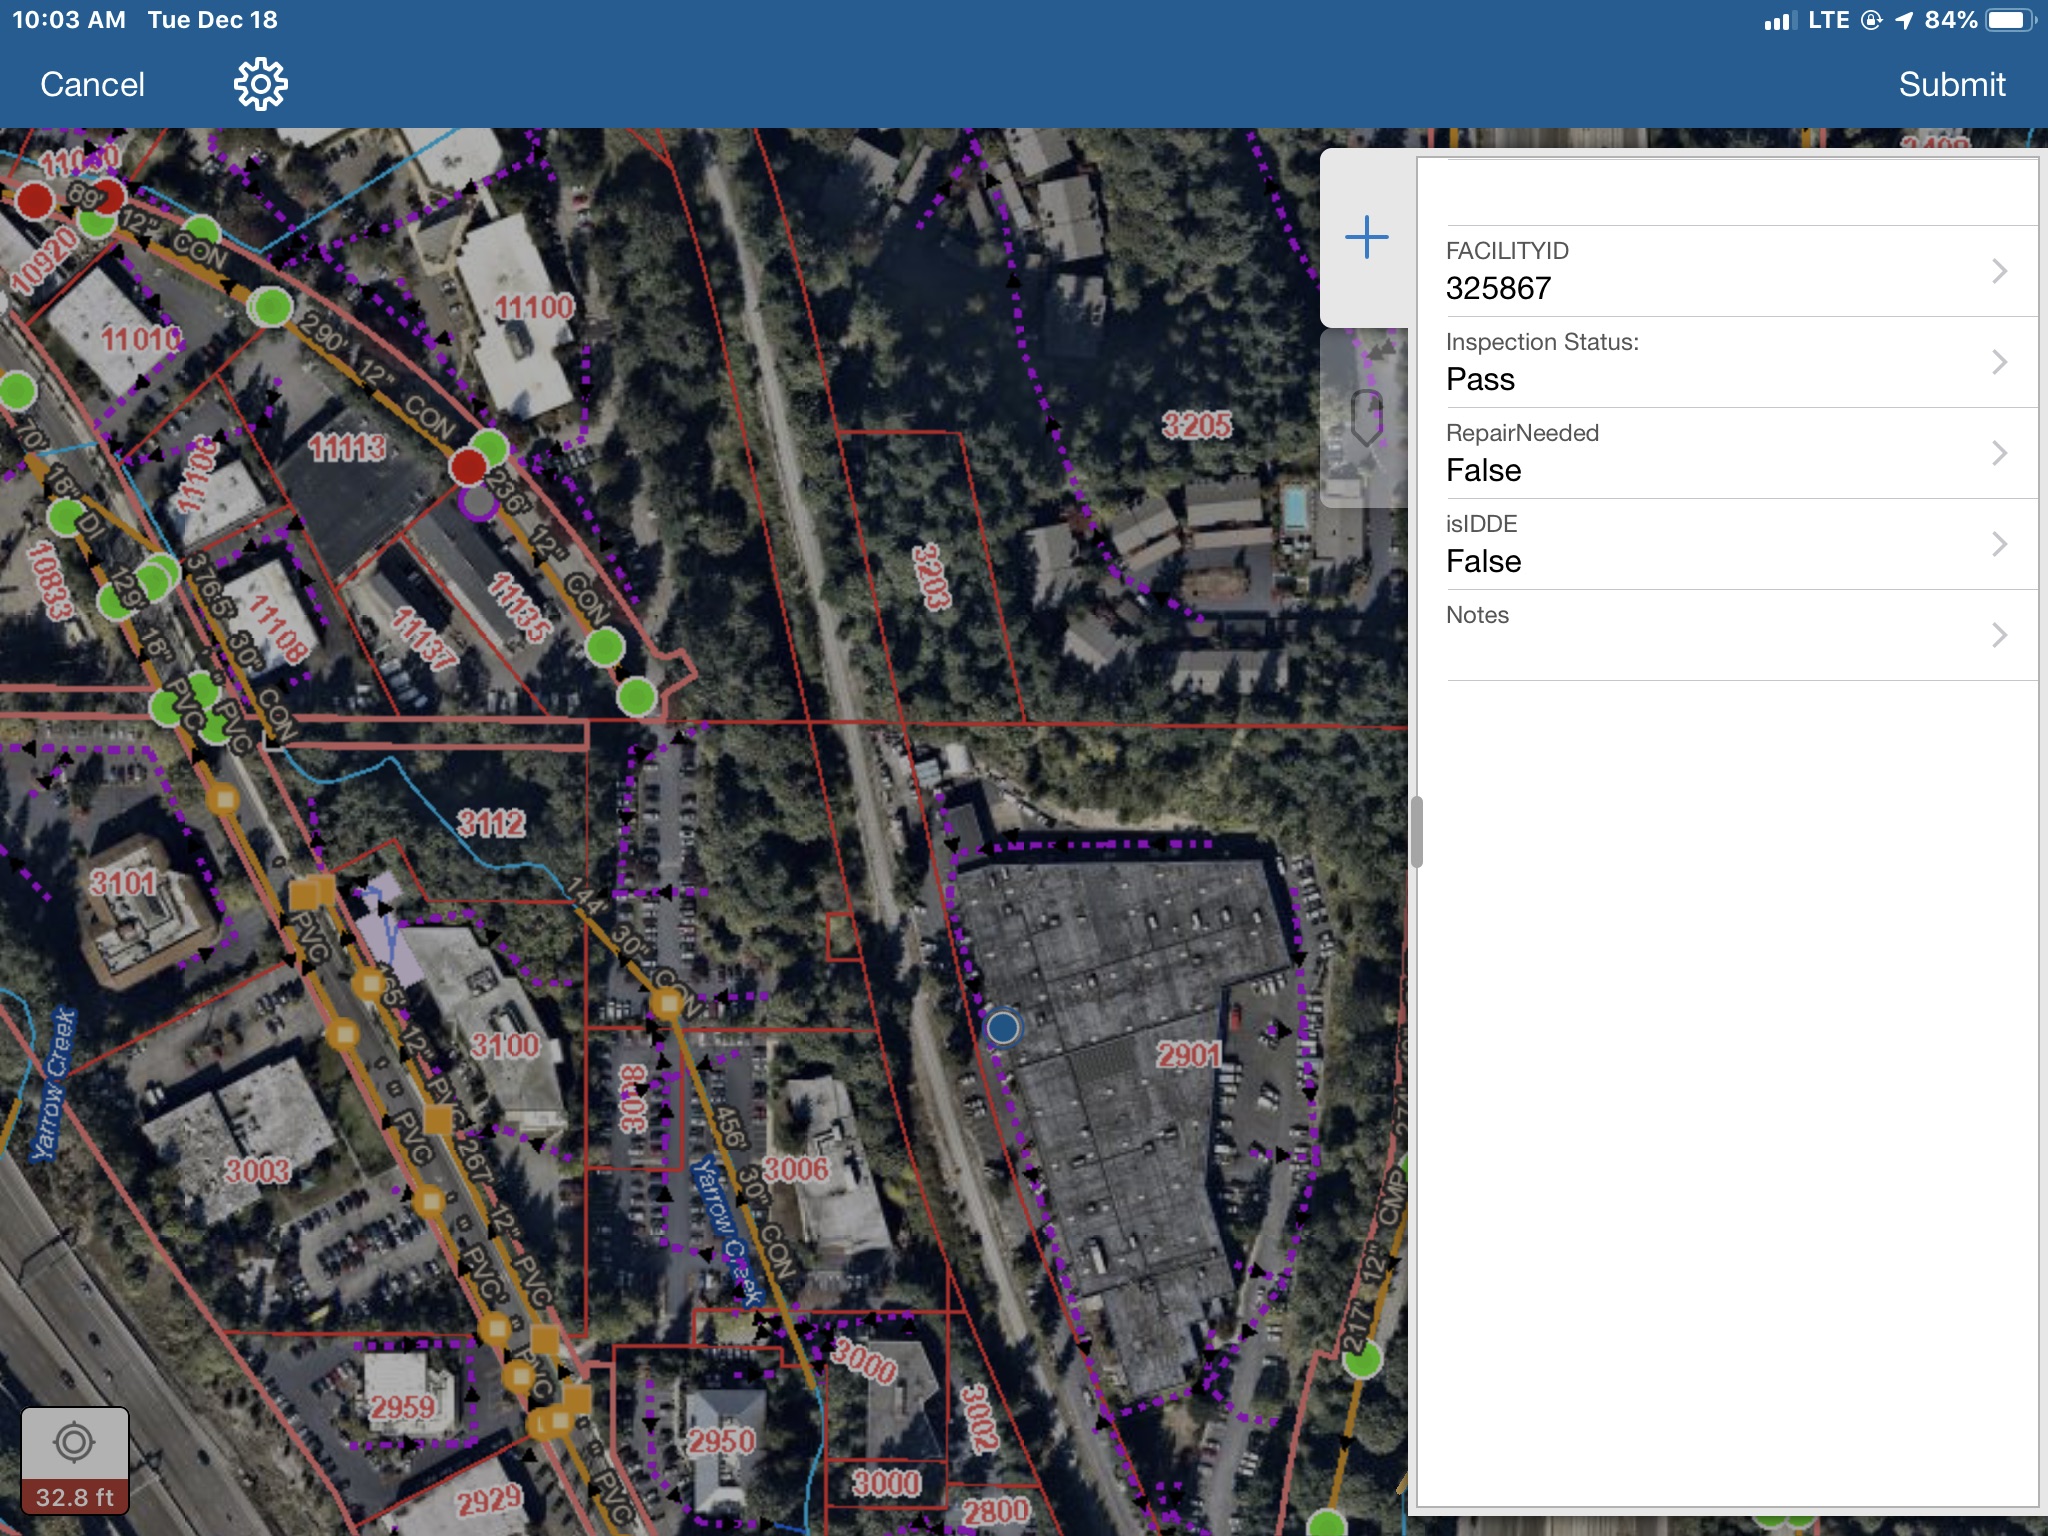Image resolution: width=2048 pixels, height=1536 pixels.
Task: Toggle the isIDDE False value
Action: [x=1484, y=561]
